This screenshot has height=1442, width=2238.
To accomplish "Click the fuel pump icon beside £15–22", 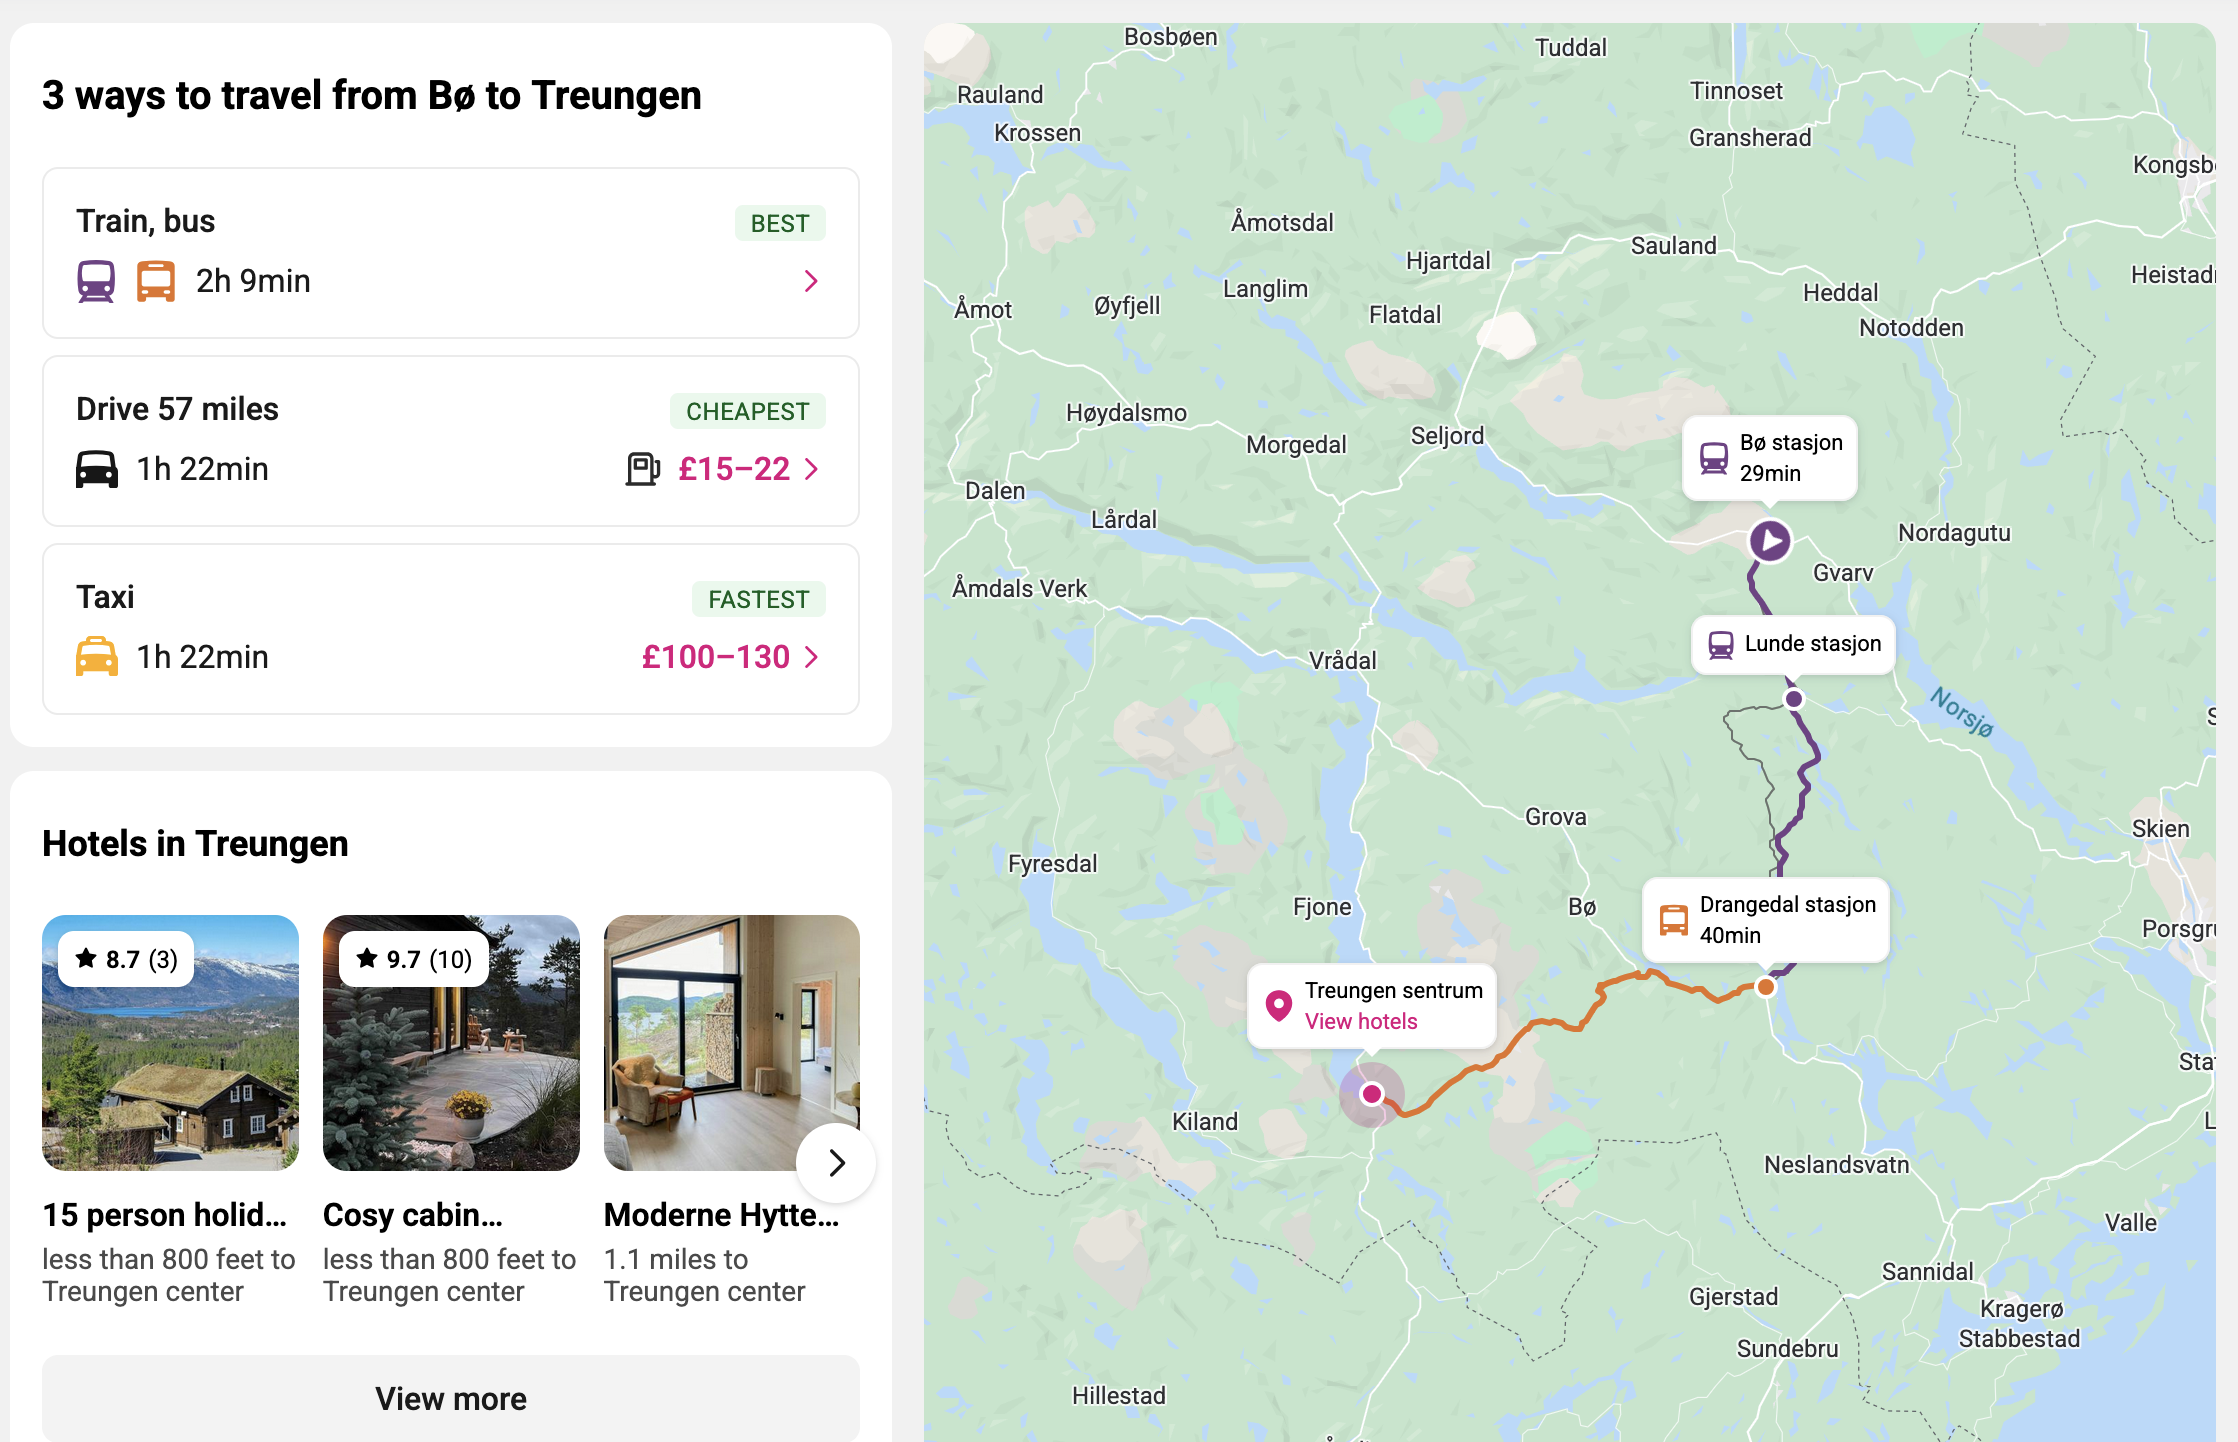I will pyautogui.click(x=642, y=468).
